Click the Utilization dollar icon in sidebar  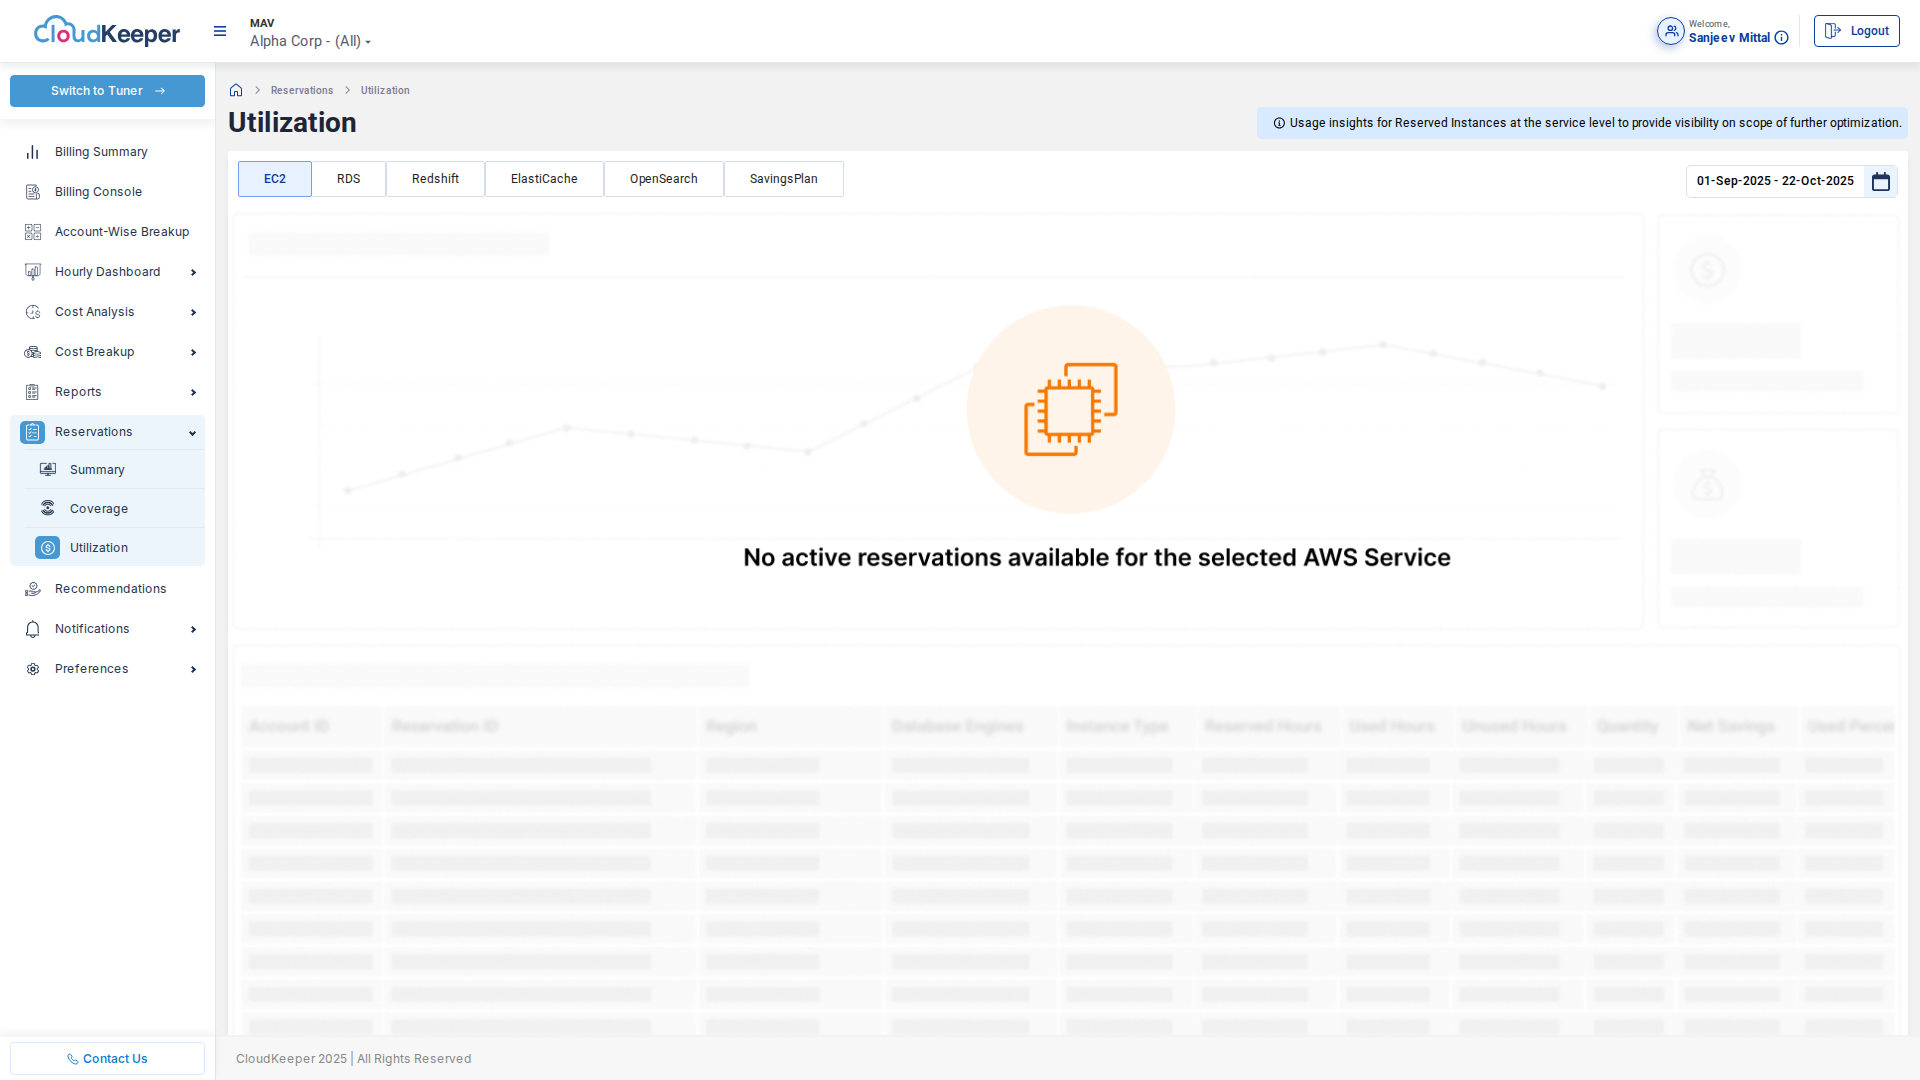47,548
